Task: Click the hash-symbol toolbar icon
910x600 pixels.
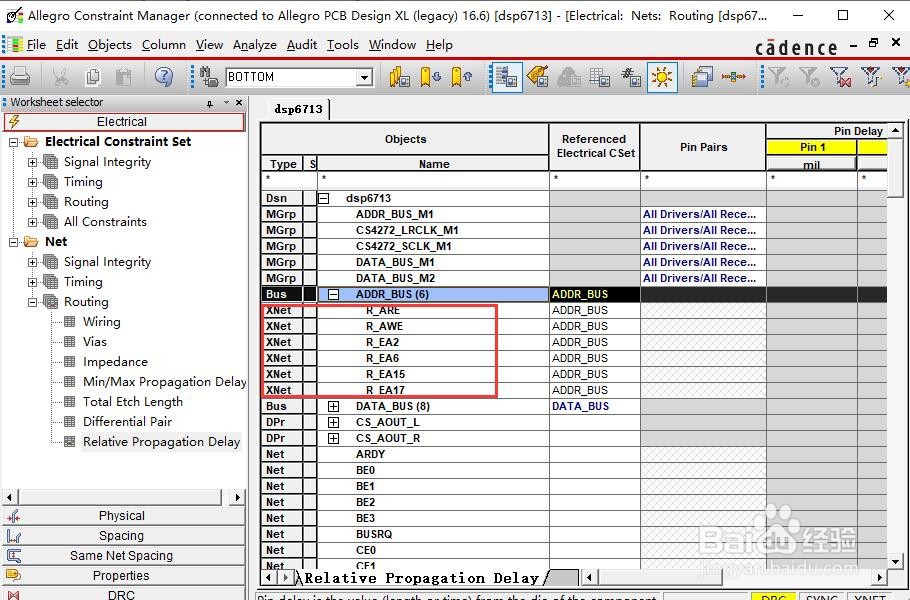Action: click(631, 77)
